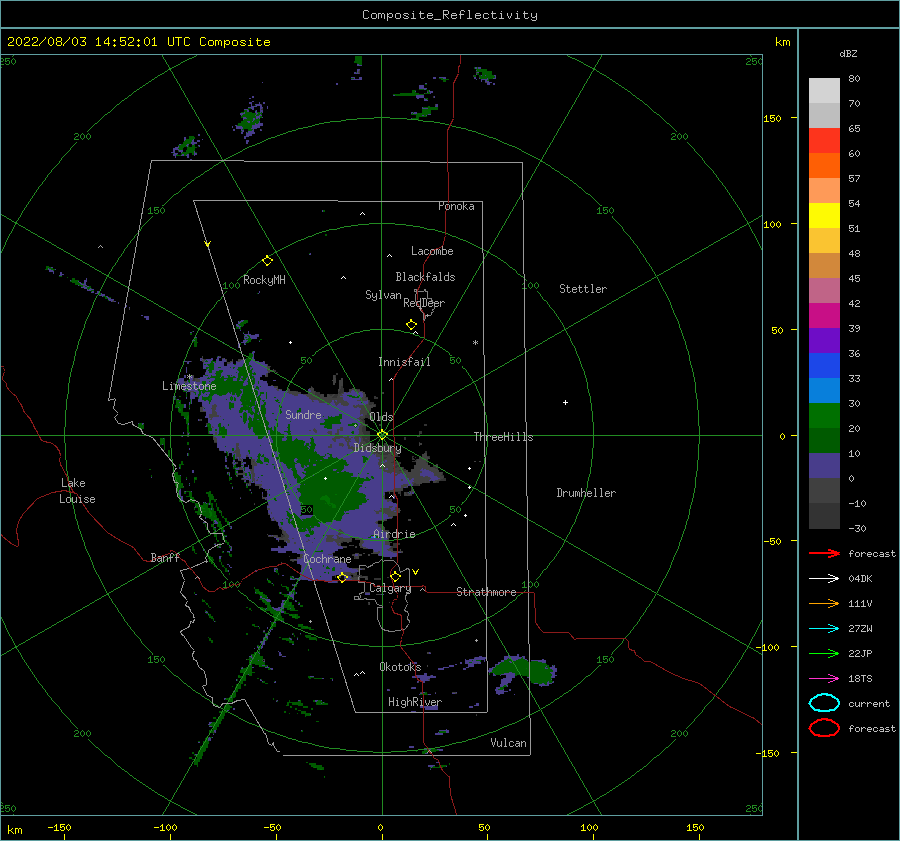Click the yellow diamond marker above Calgary
900x841 pixels.
(x=395, y=576)
